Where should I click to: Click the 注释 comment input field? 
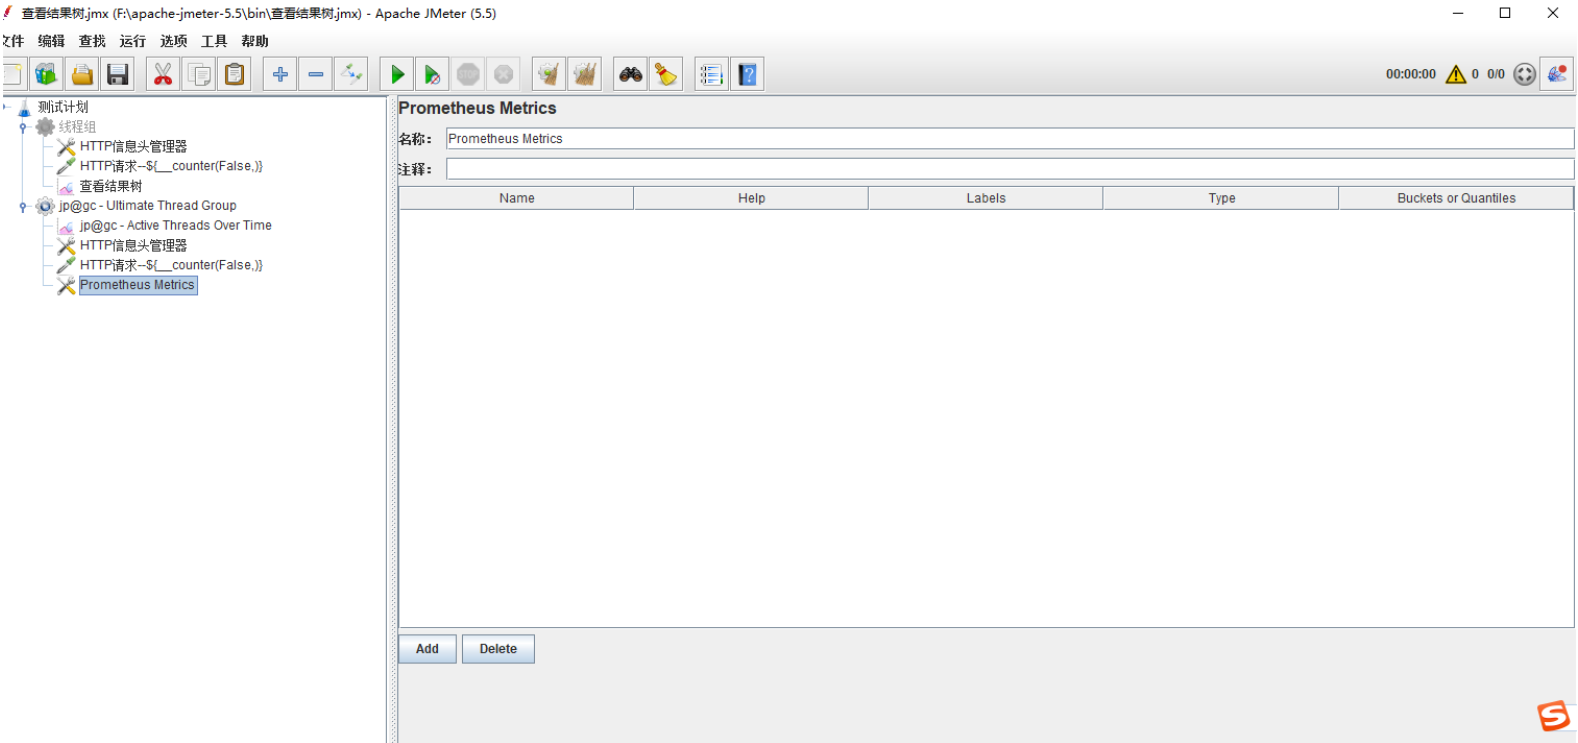click(x=1009, y=169)
